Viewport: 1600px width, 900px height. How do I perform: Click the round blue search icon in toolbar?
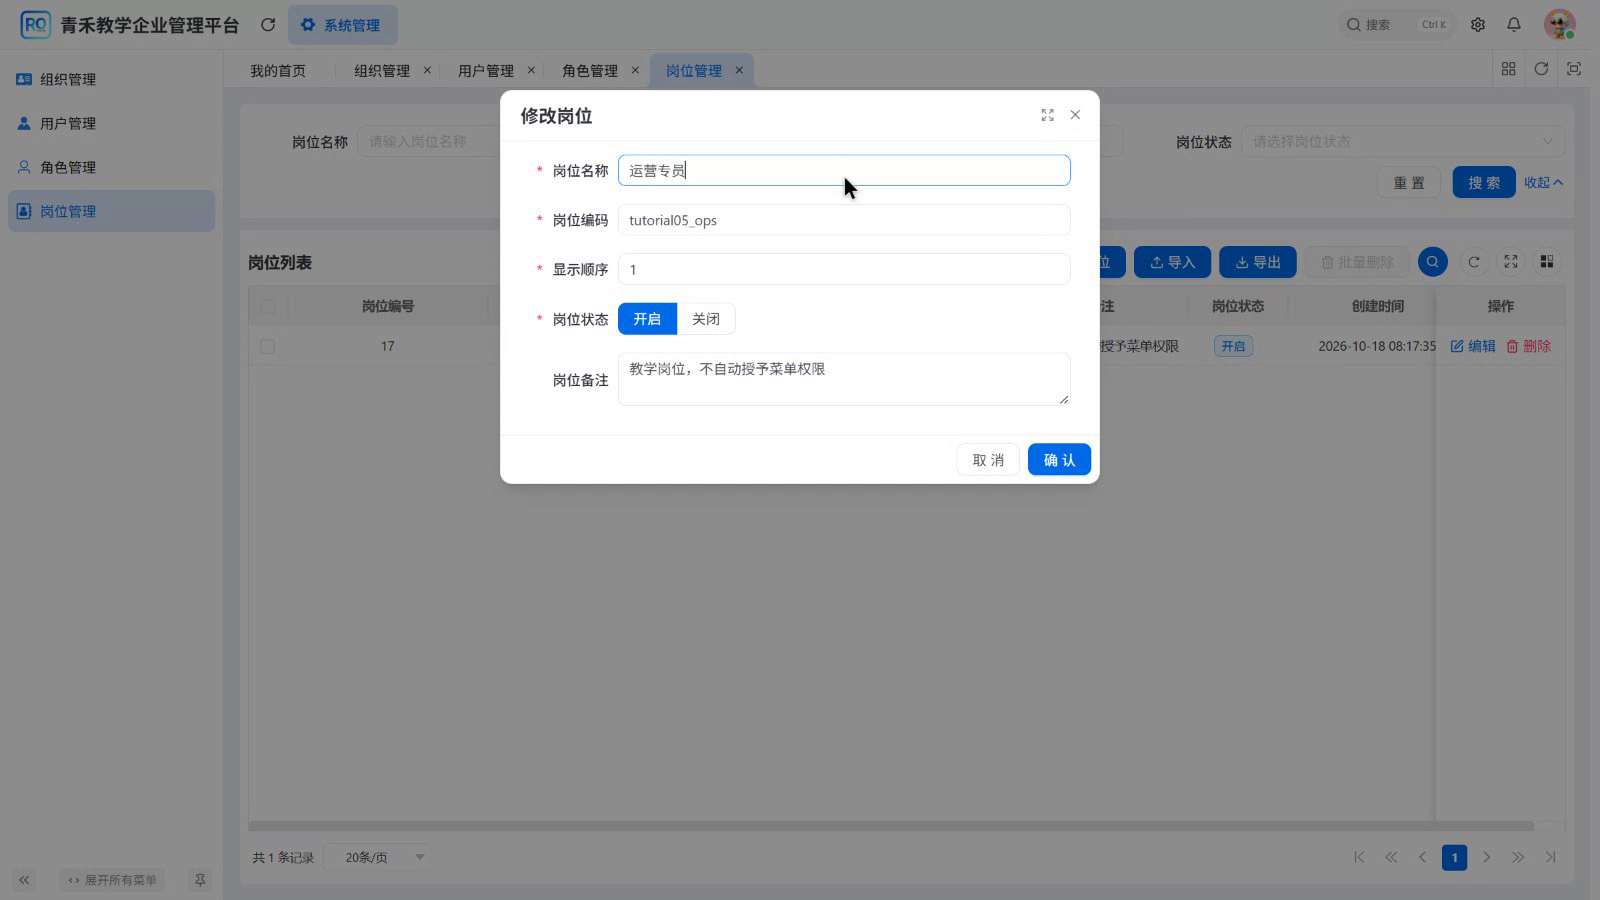1433,262
